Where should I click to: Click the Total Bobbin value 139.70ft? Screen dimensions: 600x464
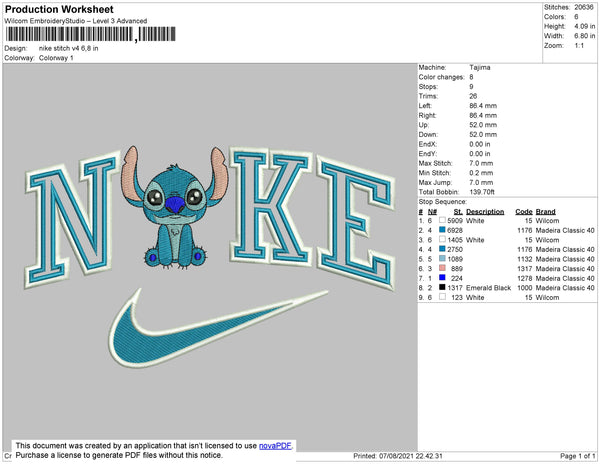pyautogui.click(x=482, y=192)
